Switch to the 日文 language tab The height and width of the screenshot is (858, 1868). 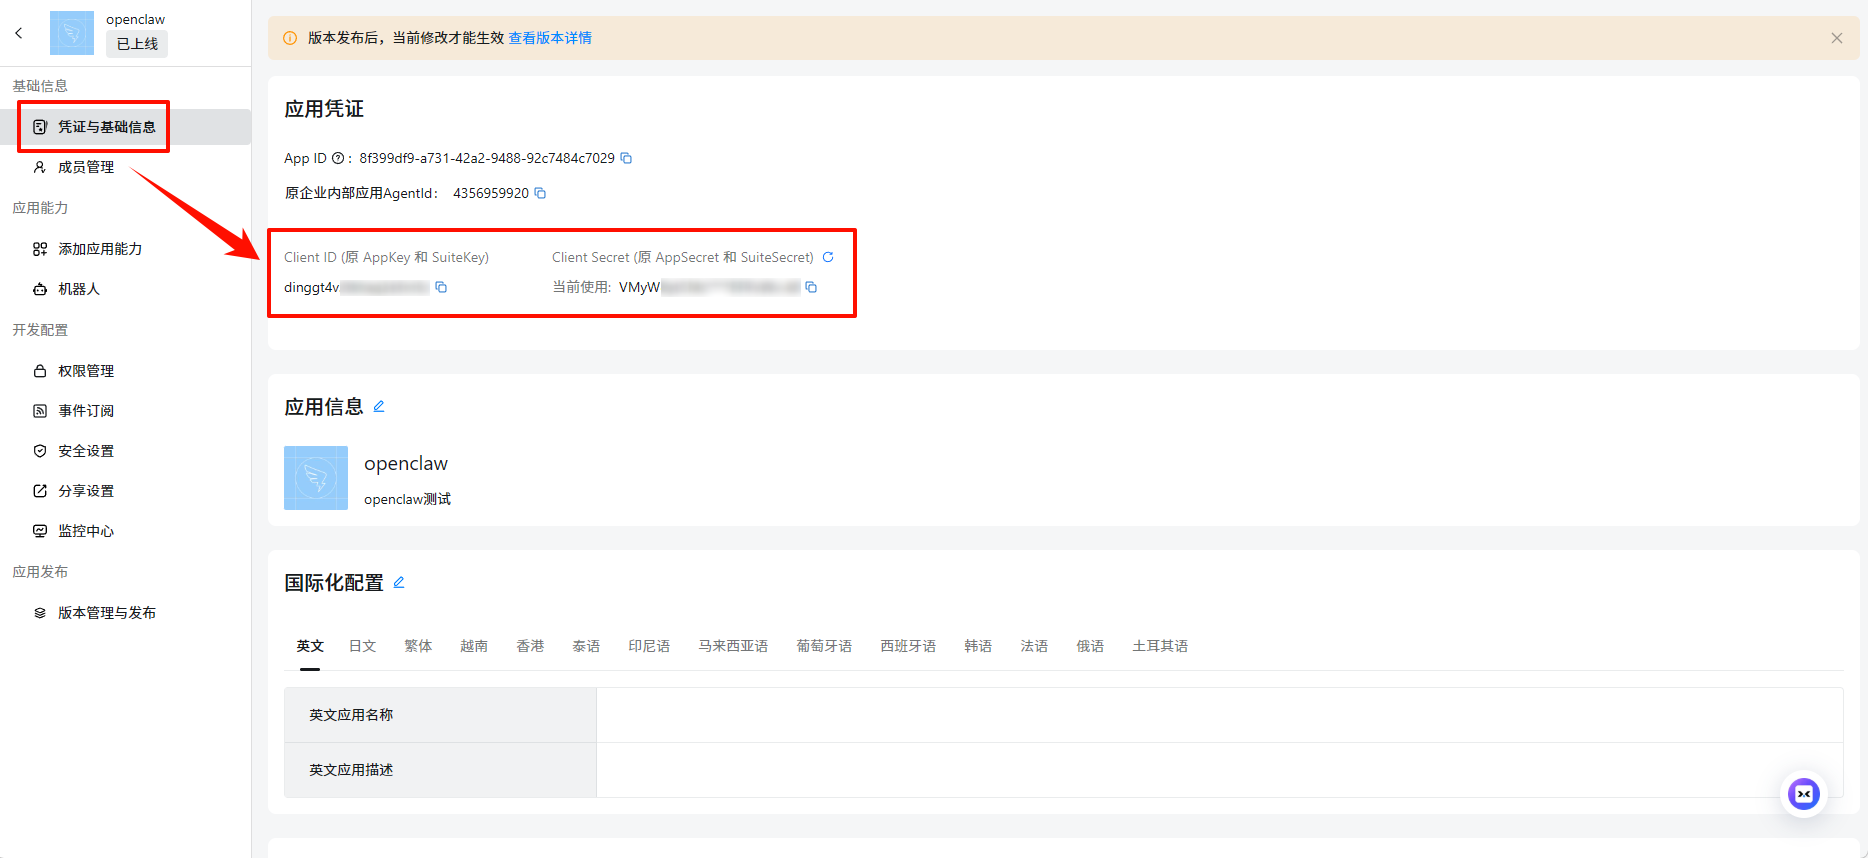tap(362, 646)
